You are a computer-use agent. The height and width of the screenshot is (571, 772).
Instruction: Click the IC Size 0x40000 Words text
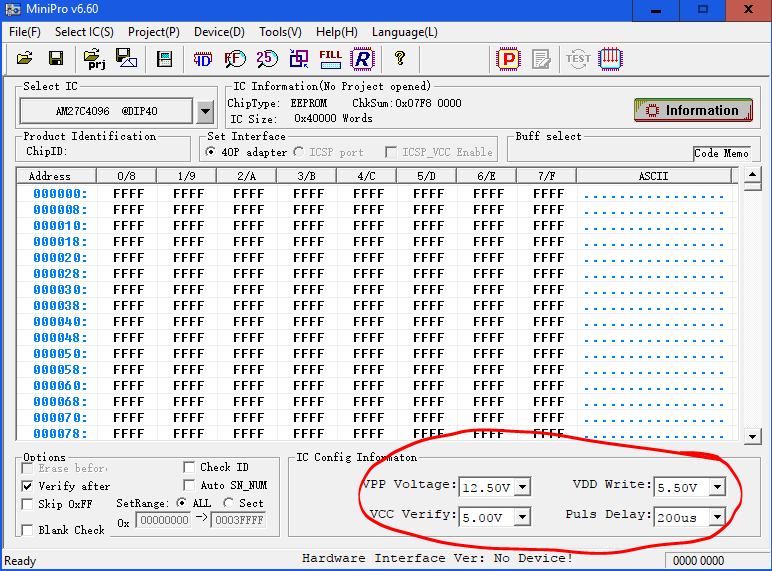click(301, 119)
